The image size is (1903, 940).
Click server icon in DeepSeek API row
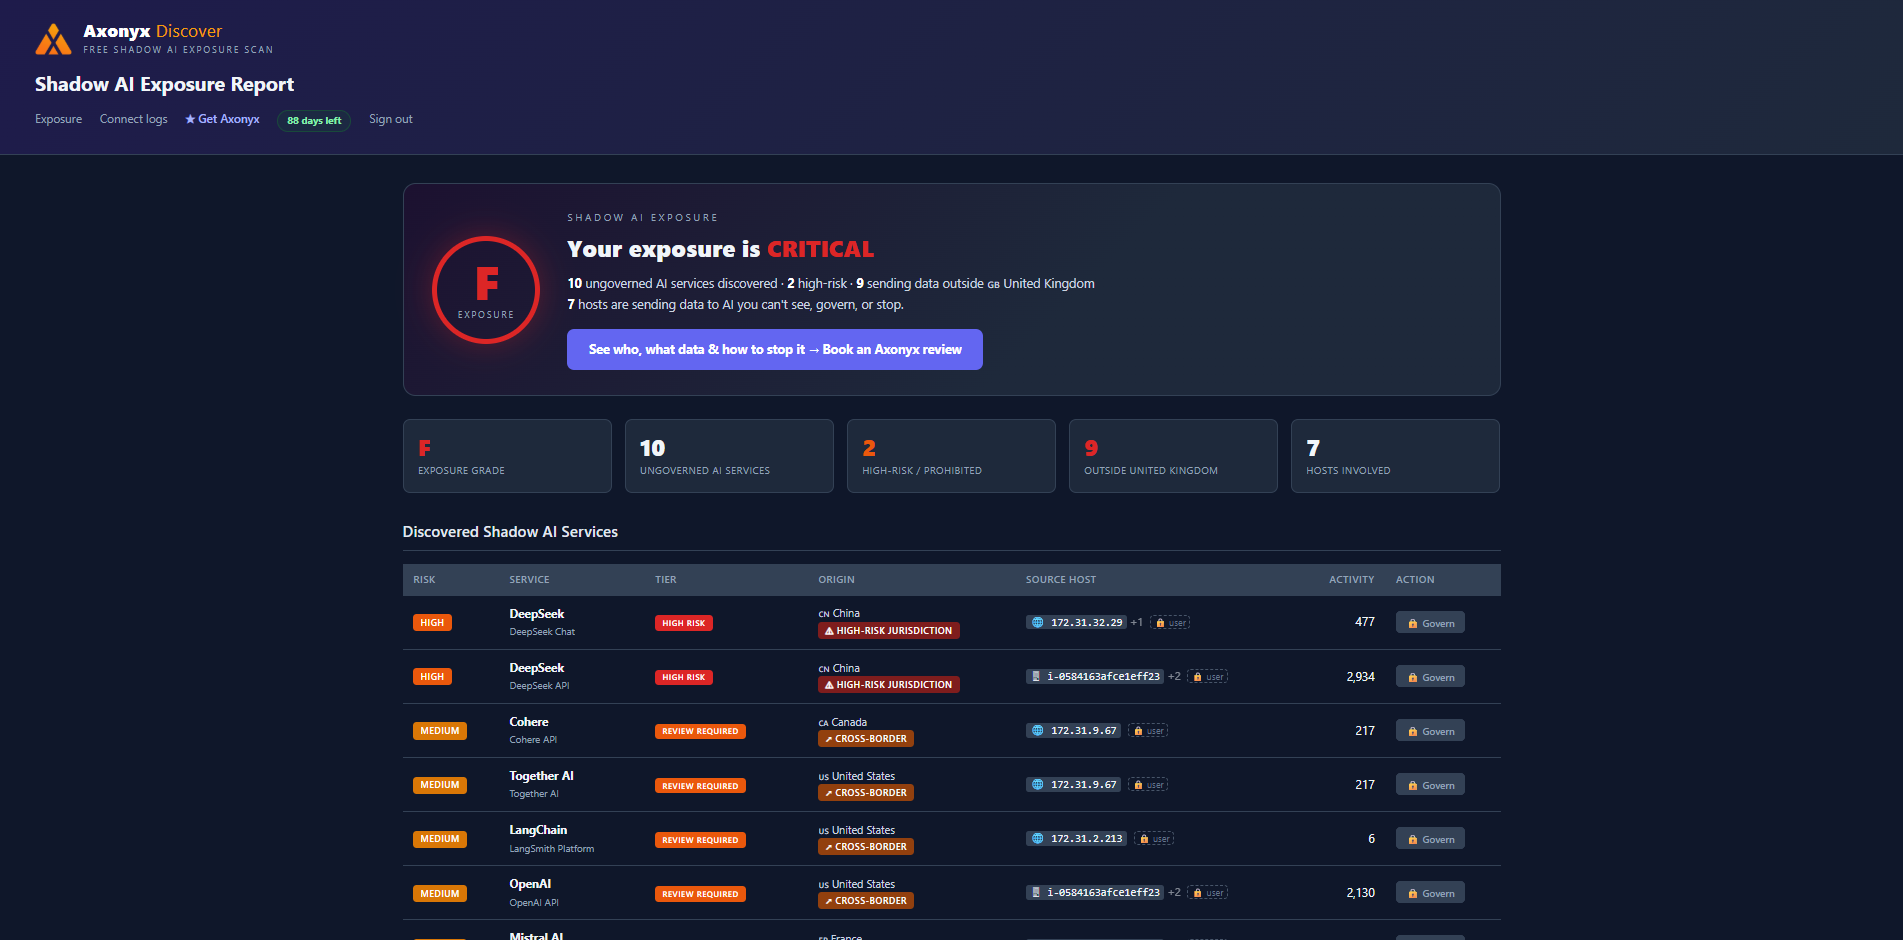[1036, 676]
